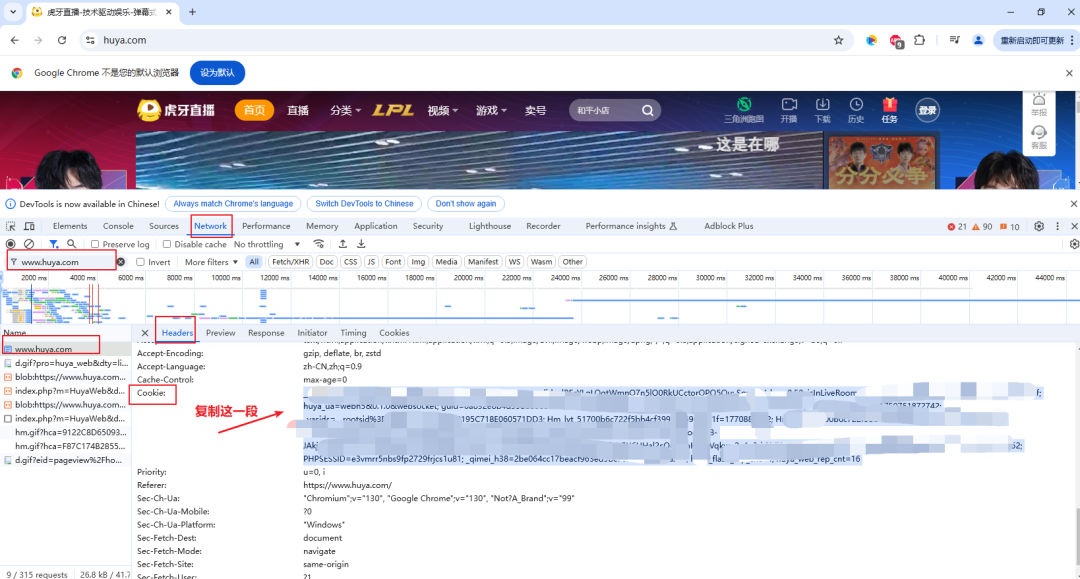Open the Response tab of request

pyautogui.click(x=266, y=333)
